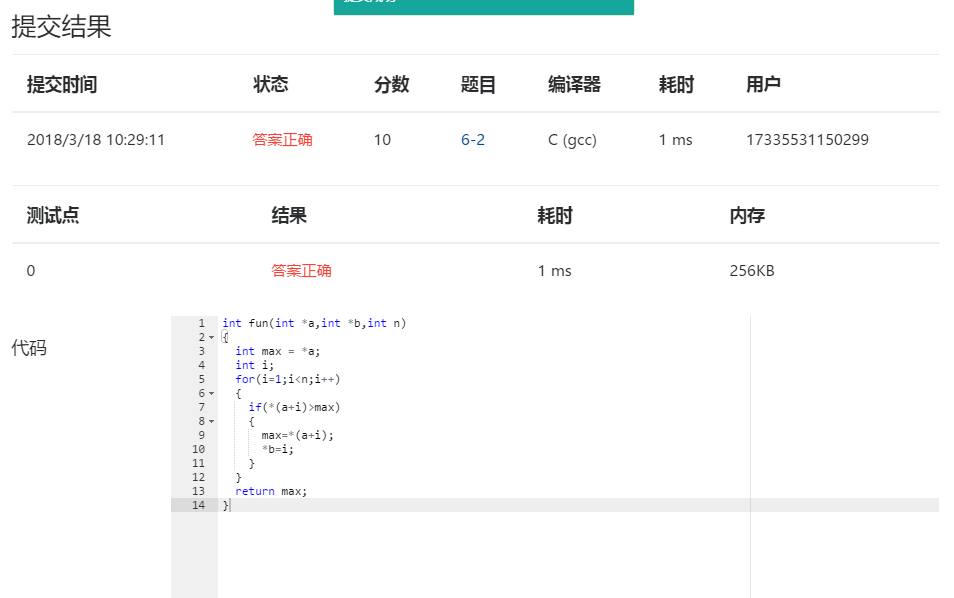The image size is (954, 598).
Task: Select the 答案正确 result for test point 0
Action: pos(301,271)
